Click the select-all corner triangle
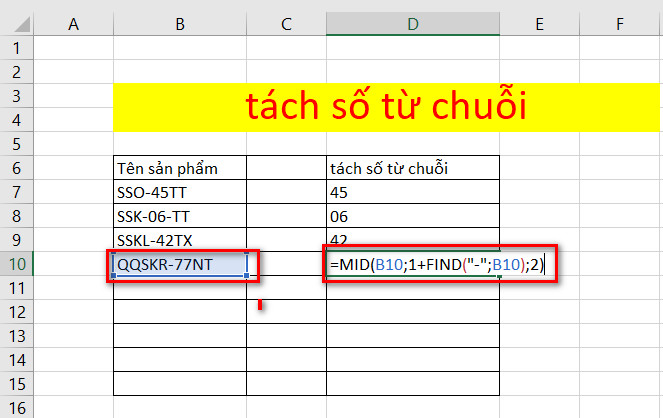The width and height of the screenshot is (663, 418). click(22, 25)
